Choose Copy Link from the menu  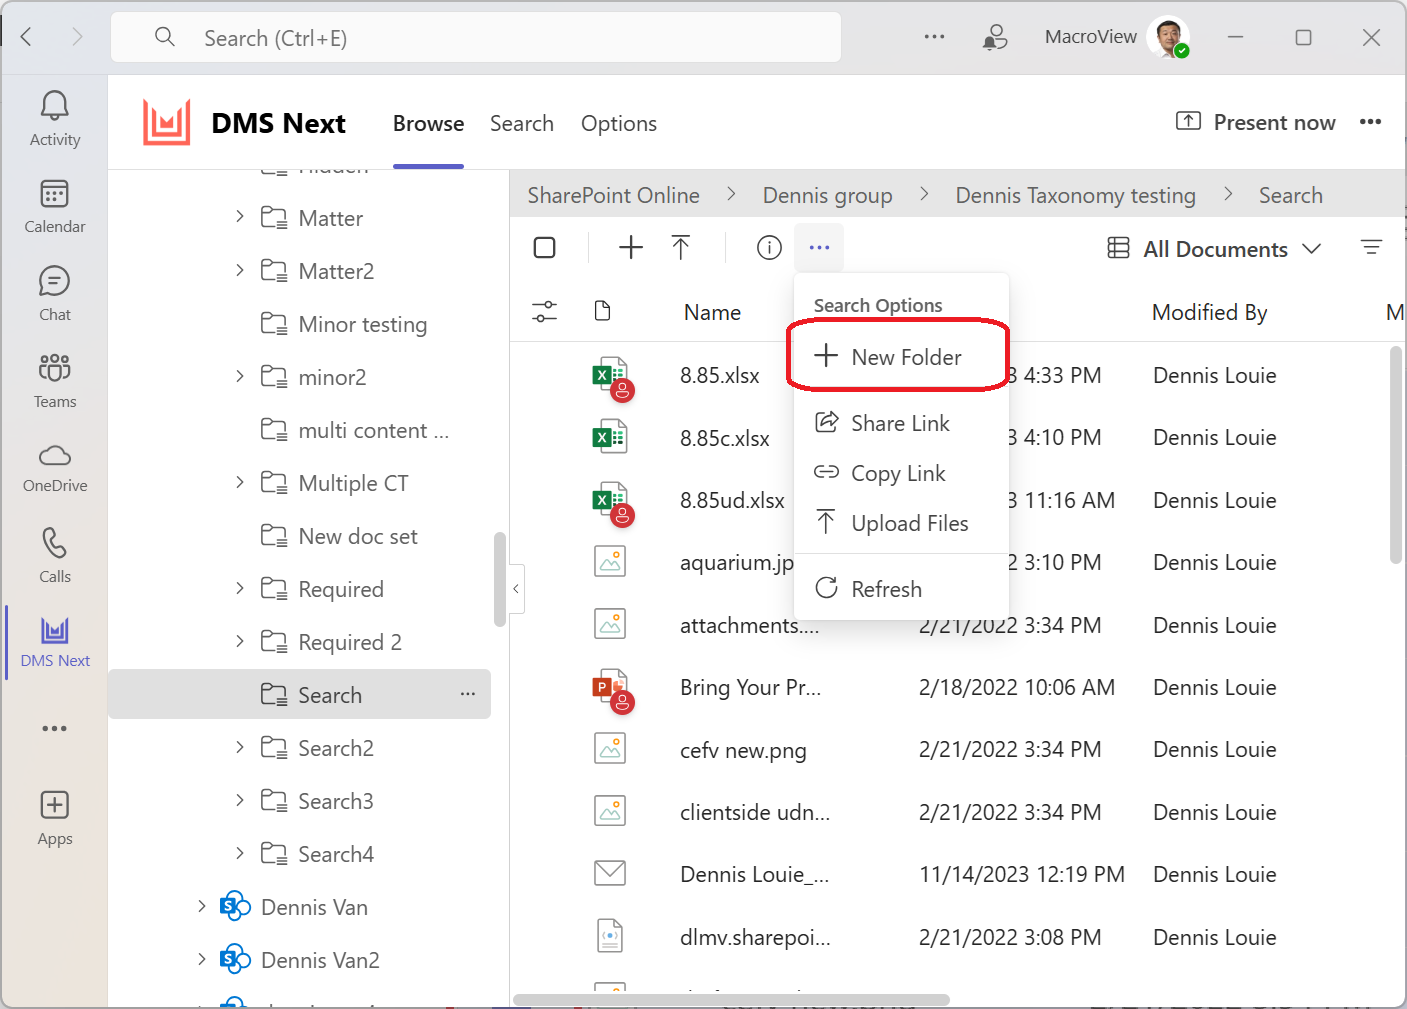point(901,473)
